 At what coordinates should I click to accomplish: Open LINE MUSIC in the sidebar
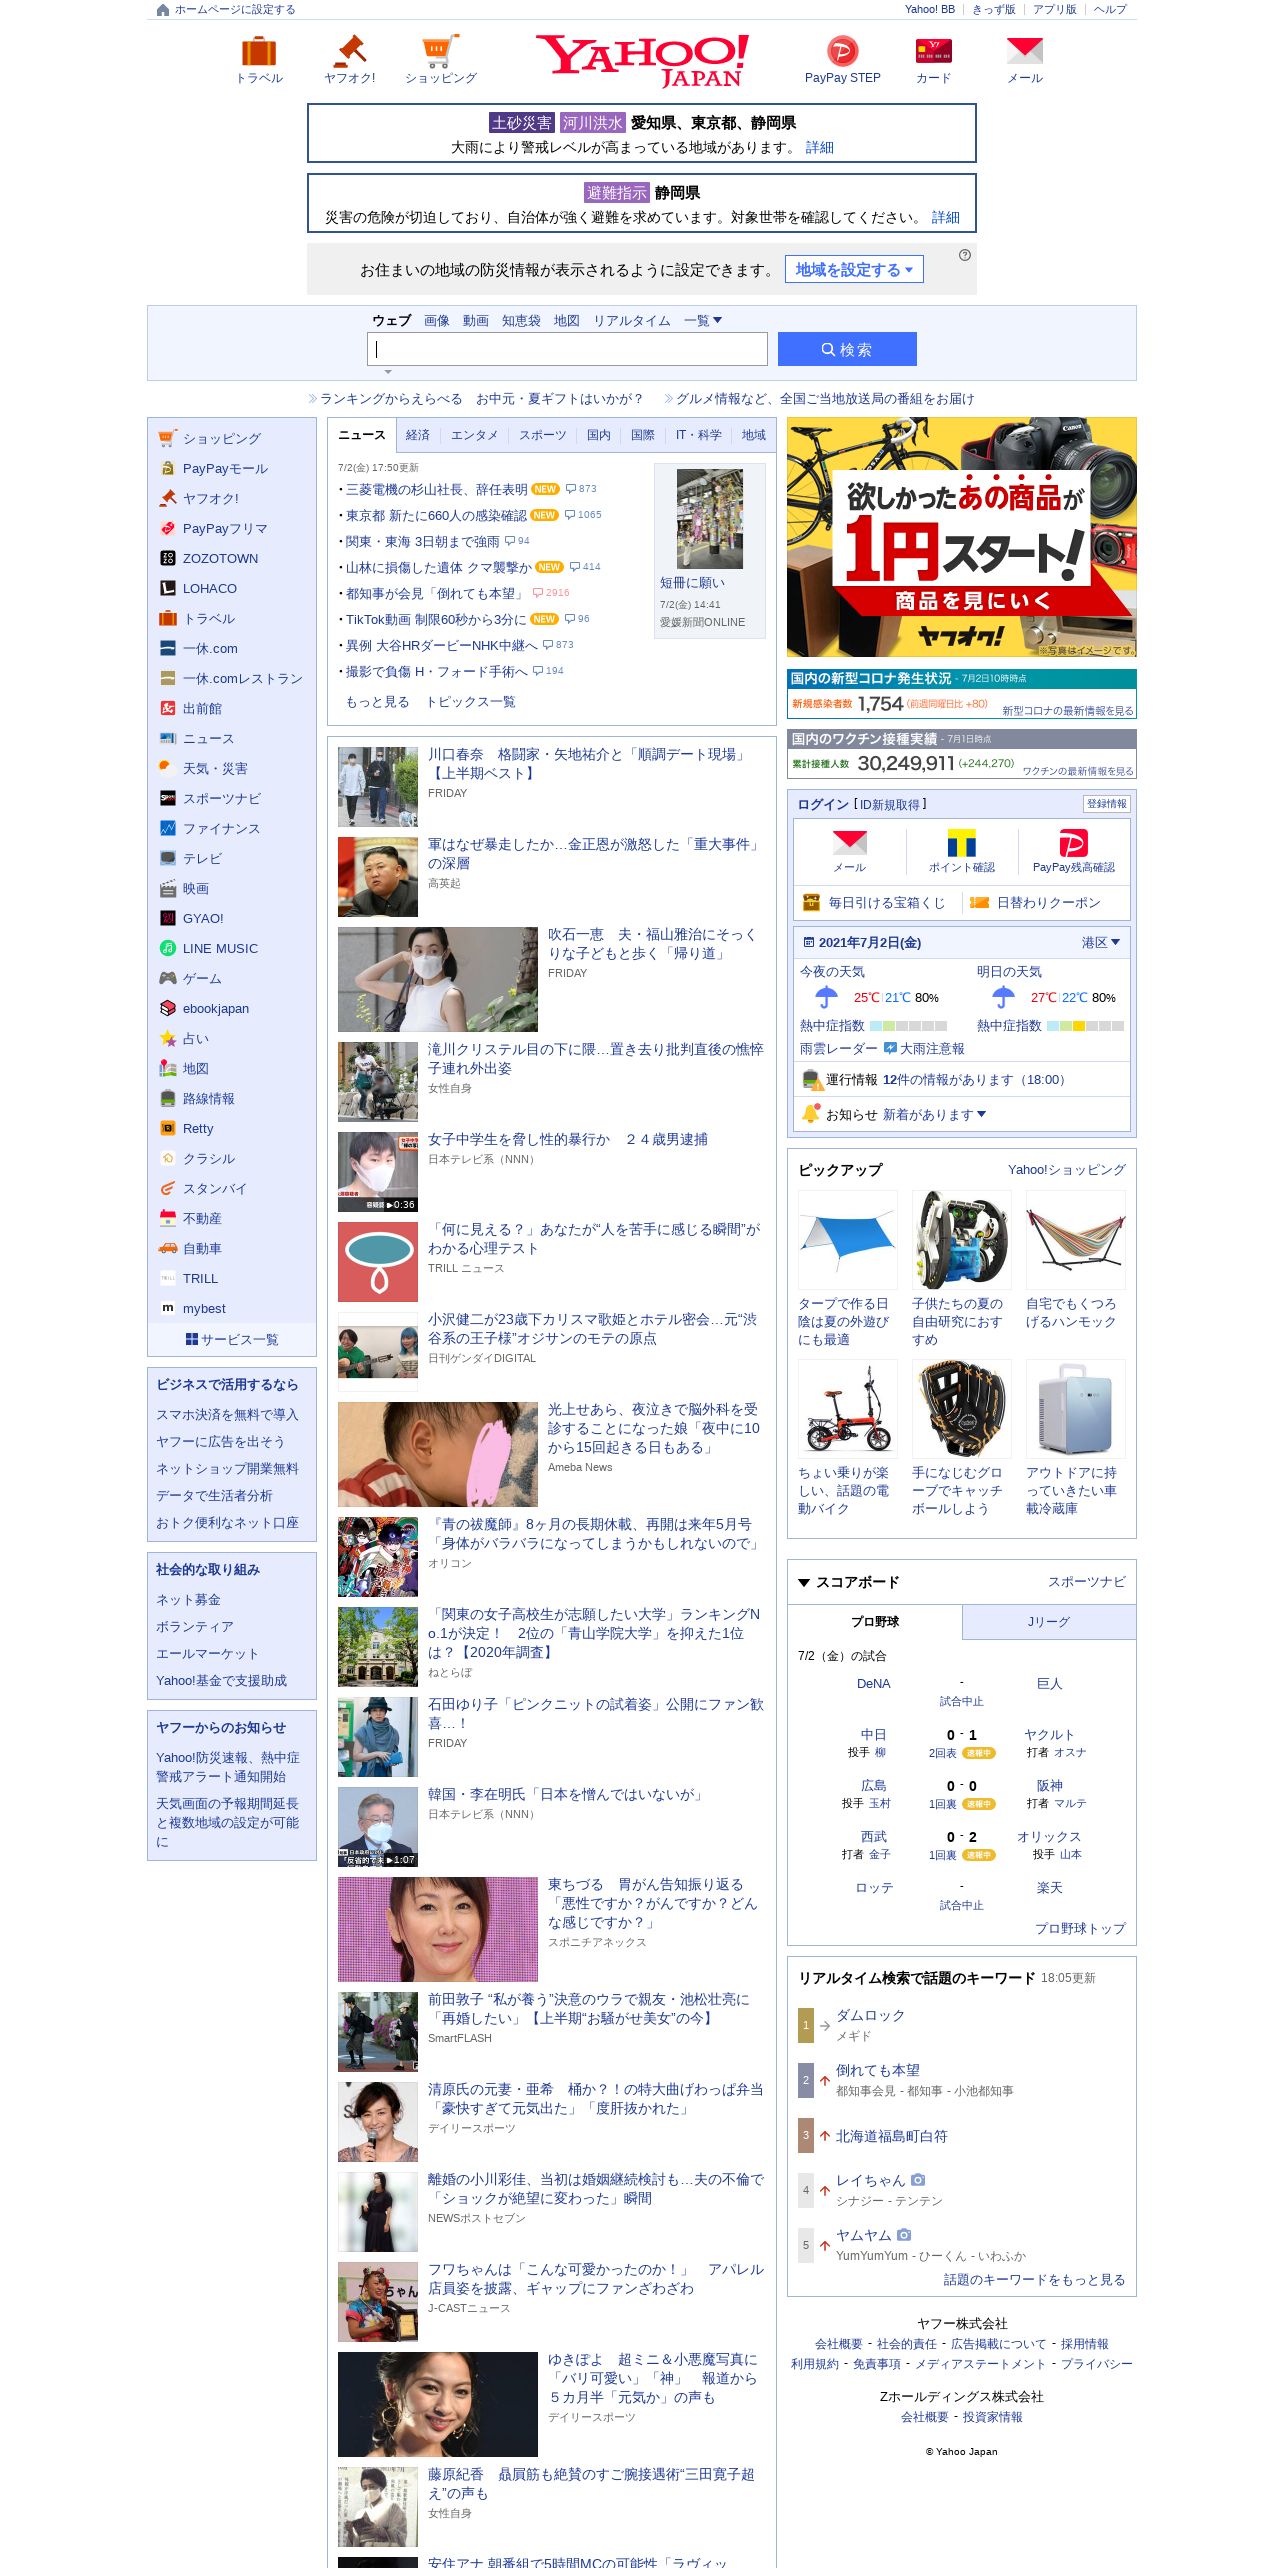tap(220, 948)
